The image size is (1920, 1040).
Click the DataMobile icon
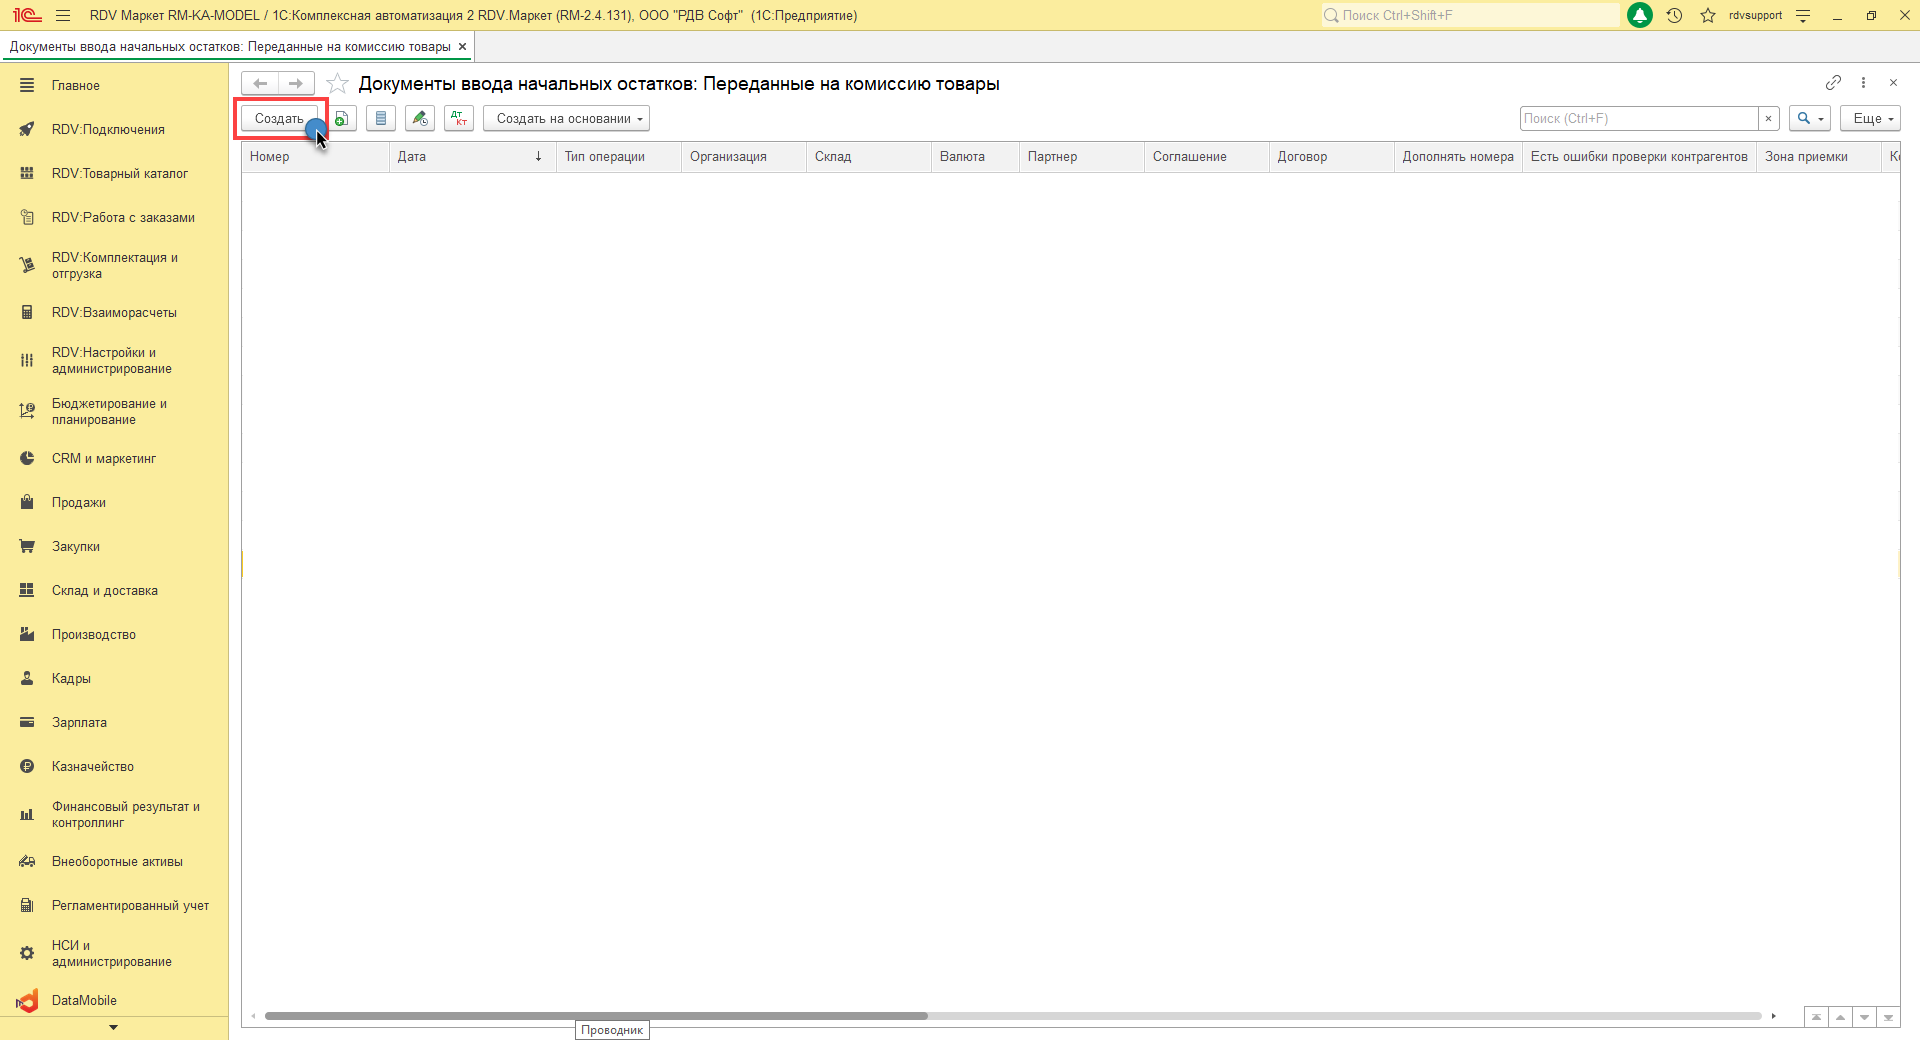pos(27,1000)
